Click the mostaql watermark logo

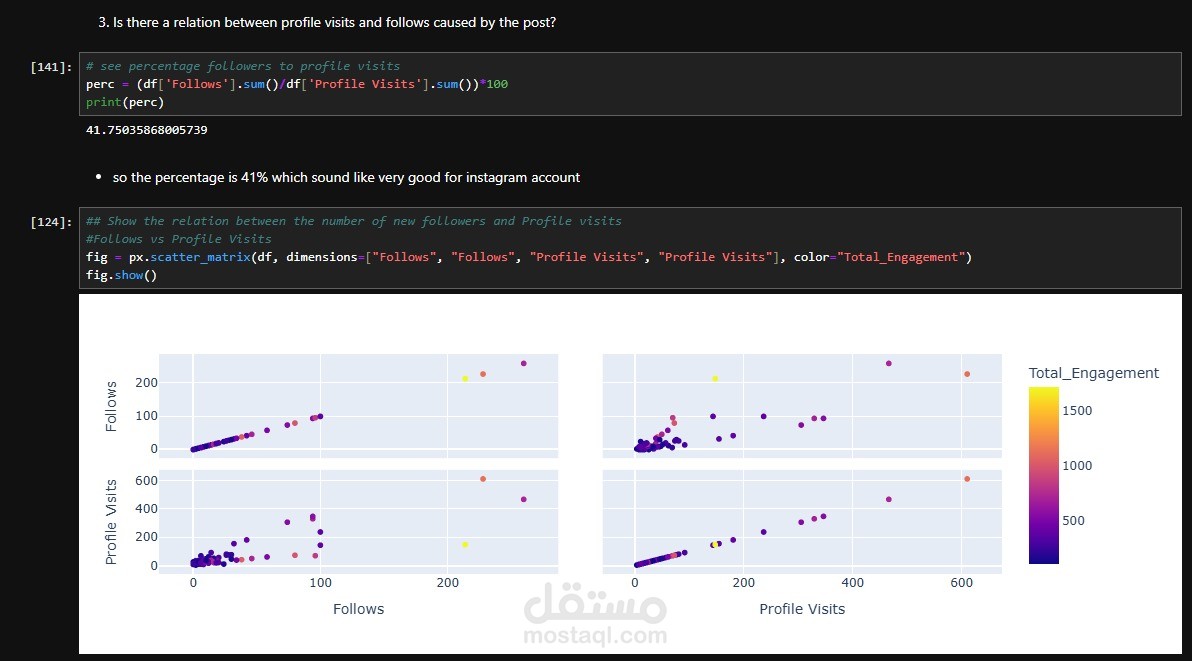595,614
